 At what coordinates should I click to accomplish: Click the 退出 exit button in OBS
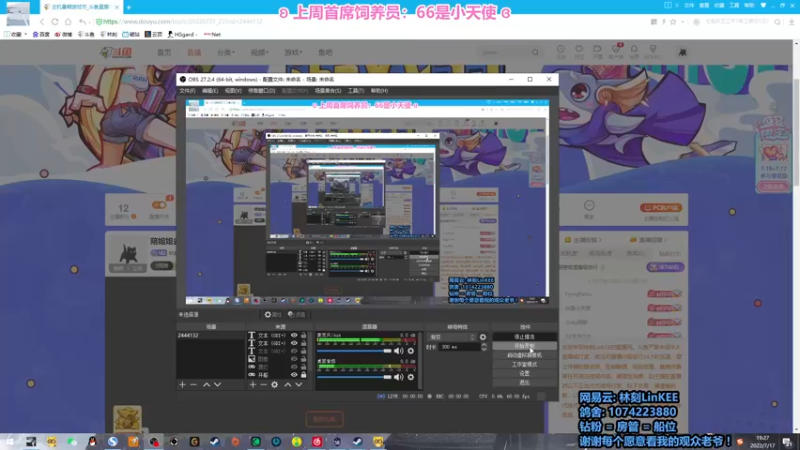524,383
